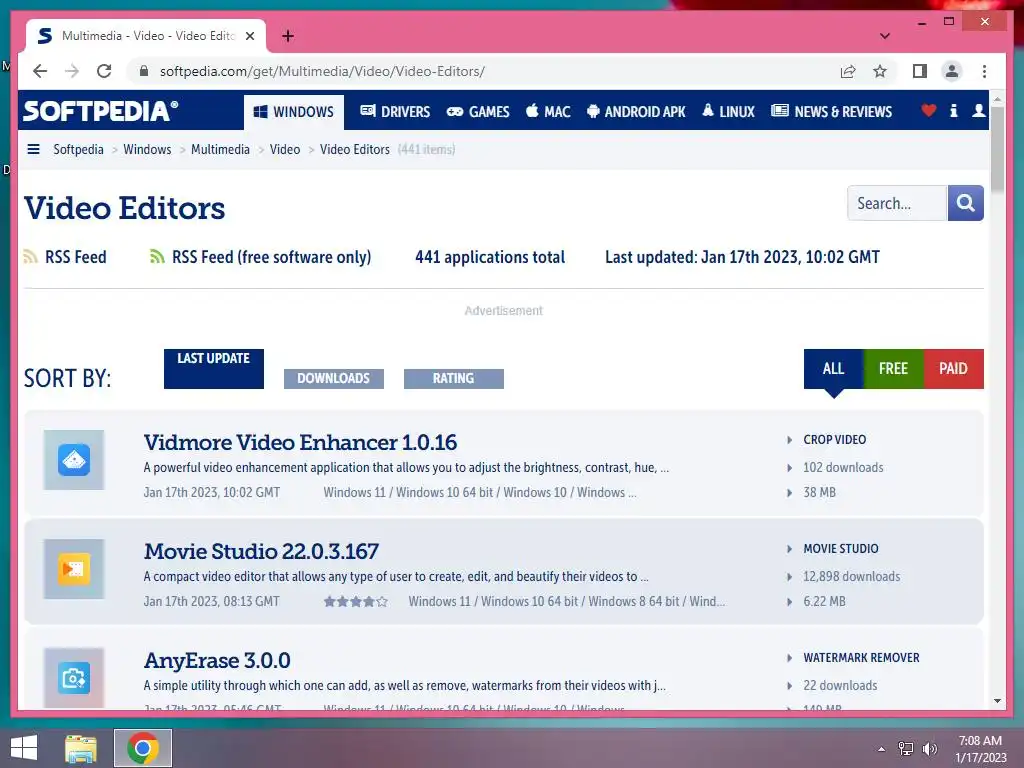
Task: Open the browser side panel
Action: [920, 71]
